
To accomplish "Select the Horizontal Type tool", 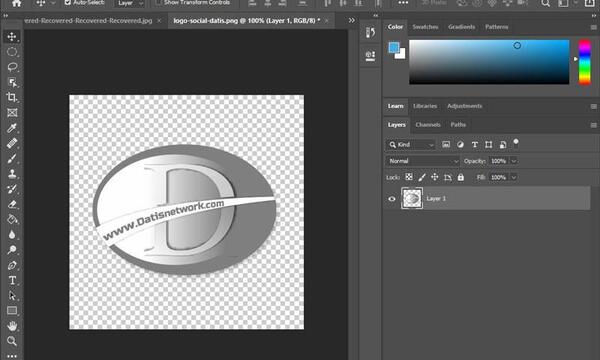I will [x=12, y=280].
